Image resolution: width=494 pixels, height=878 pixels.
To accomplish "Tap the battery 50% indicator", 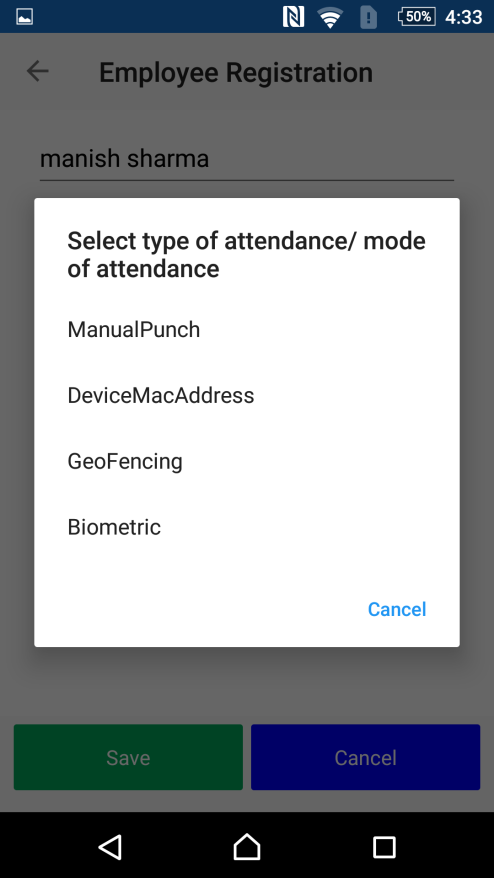I will point(417,17).
